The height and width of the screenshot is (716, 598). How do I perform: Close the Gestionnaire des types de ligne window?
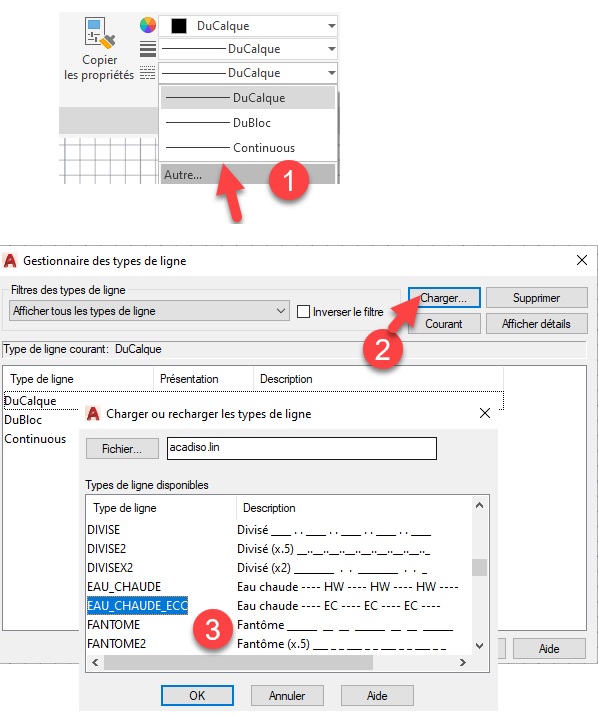coord(582,260)
